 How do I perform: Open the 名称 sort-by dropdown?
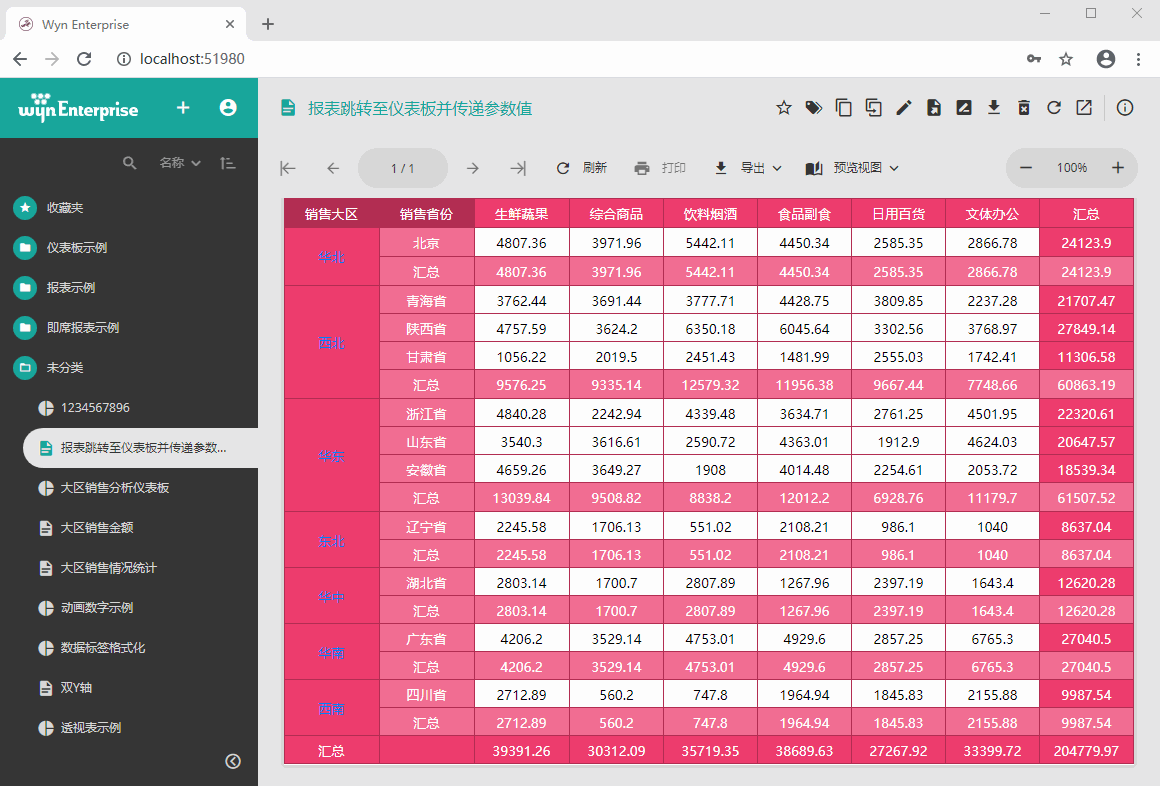[179, 163]
